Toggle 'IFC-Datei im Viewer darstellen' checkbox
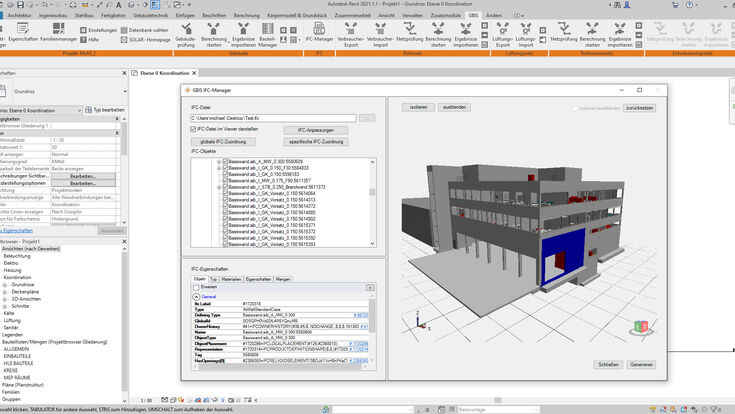The width and height of the screenshot is (735, 414). tap(193, 129)
